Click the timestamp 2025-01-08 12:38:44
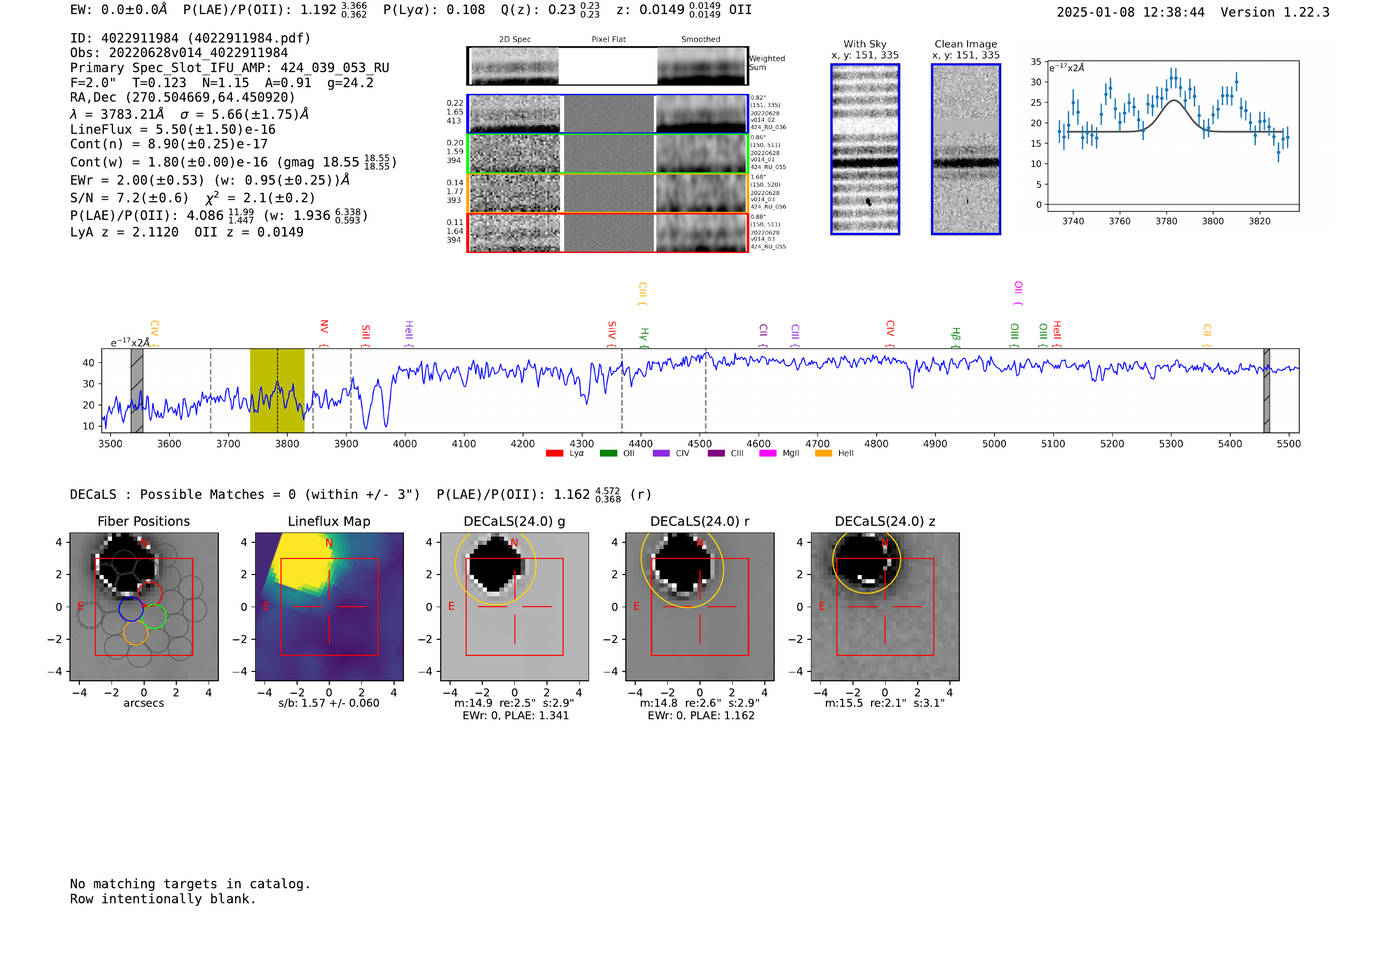Screen dimensions: 1400x953 (1131, 12)
